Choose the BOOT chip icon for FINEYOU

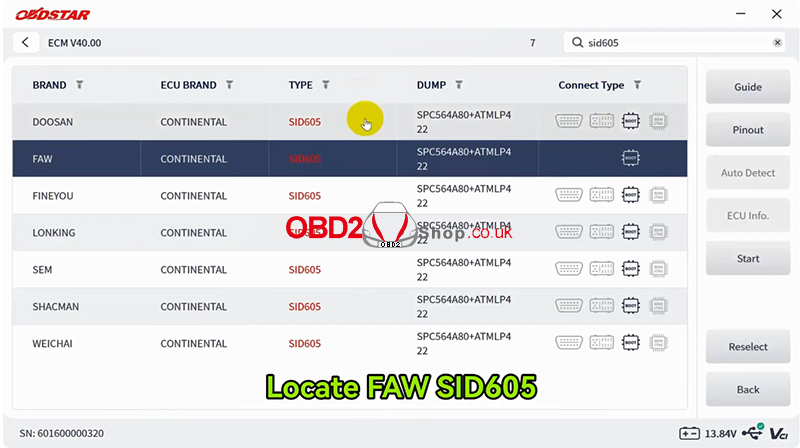[631, 195]
